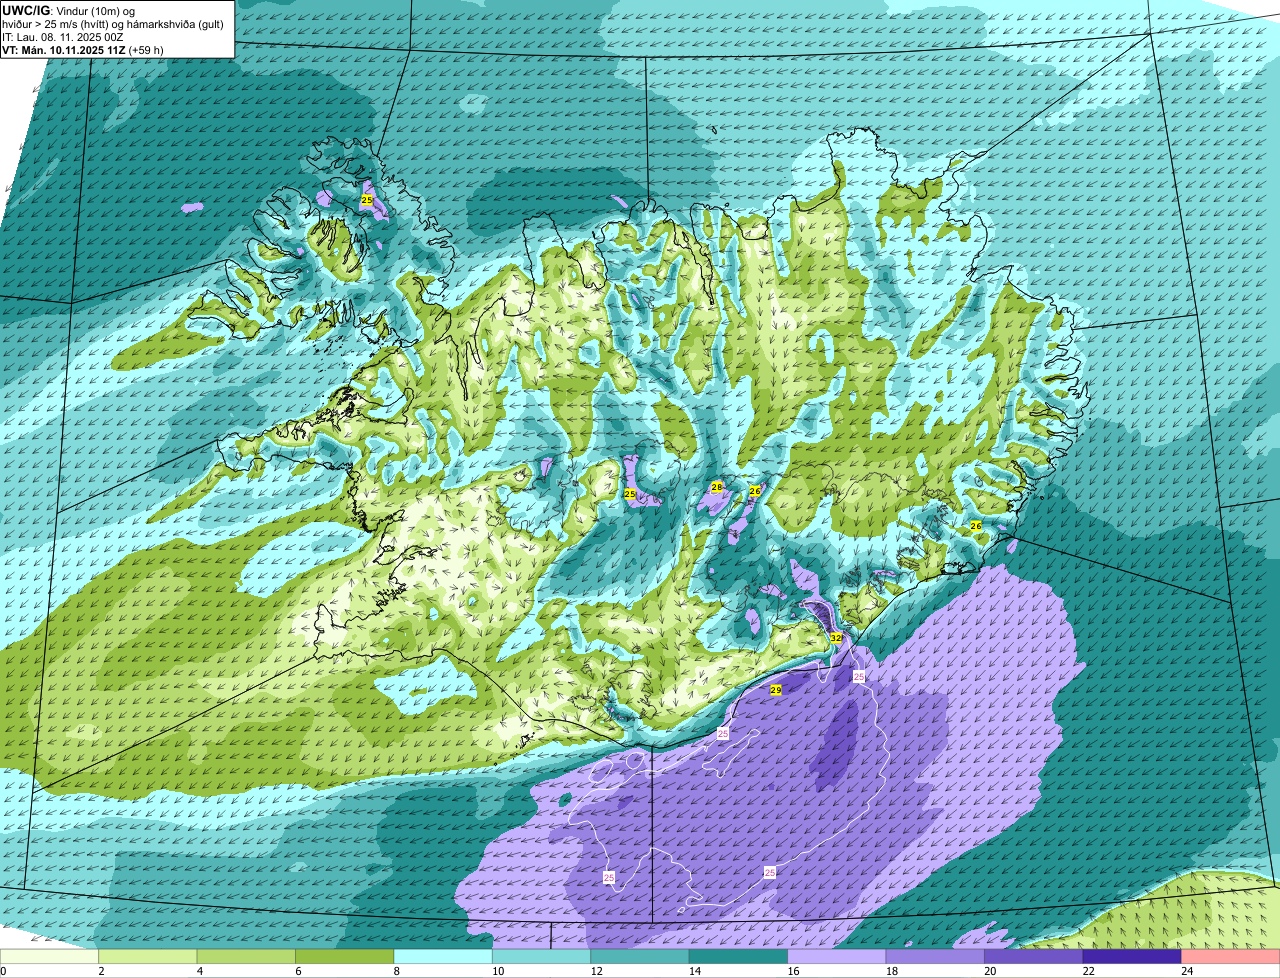Click the 18–20 m/s medium purple swatch
1280x978 pixels.
click(936, 957)
